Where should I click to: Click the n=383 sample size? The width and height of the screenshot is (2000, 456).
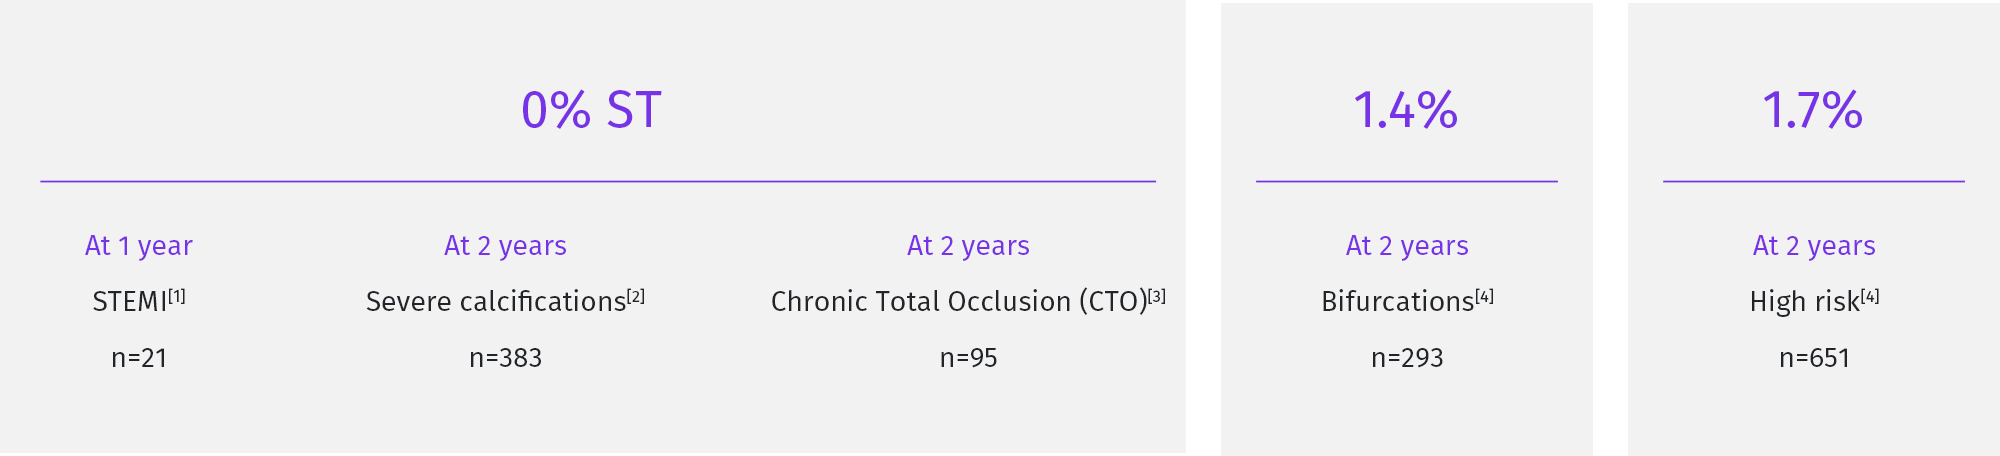(506, 358)
